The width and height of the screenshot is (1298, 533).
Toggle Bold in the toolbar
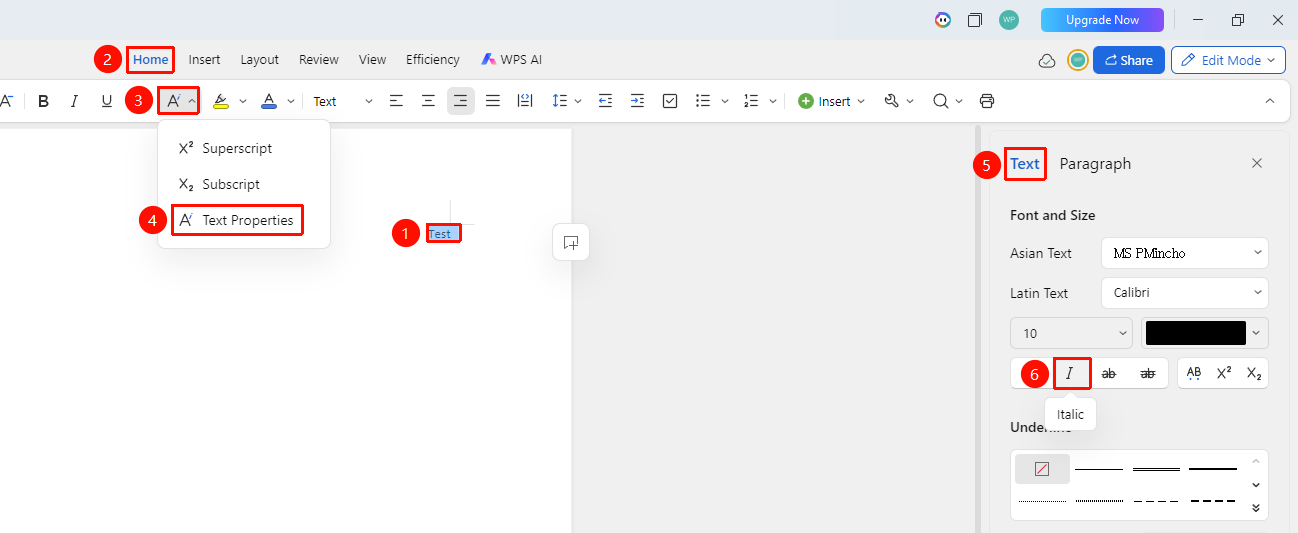point(43,101)
